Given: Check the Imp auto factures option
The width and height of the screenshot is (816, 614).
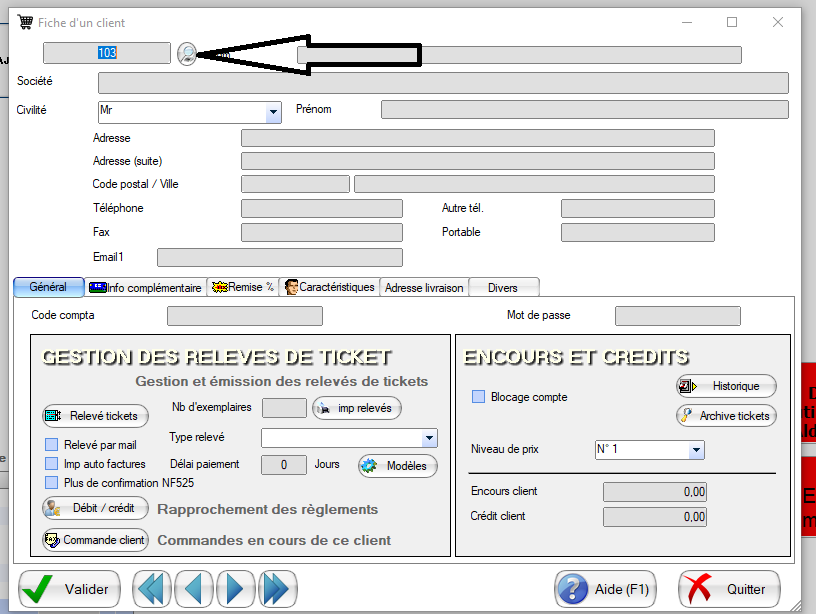Looking at the screenshot, I should click(x=52, y=464).
